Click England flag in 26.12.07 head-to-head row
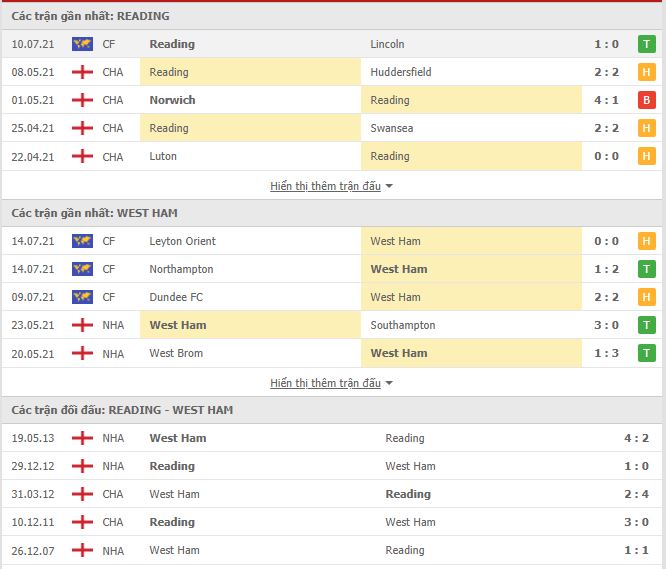666x569 pixels. [82, 550]
